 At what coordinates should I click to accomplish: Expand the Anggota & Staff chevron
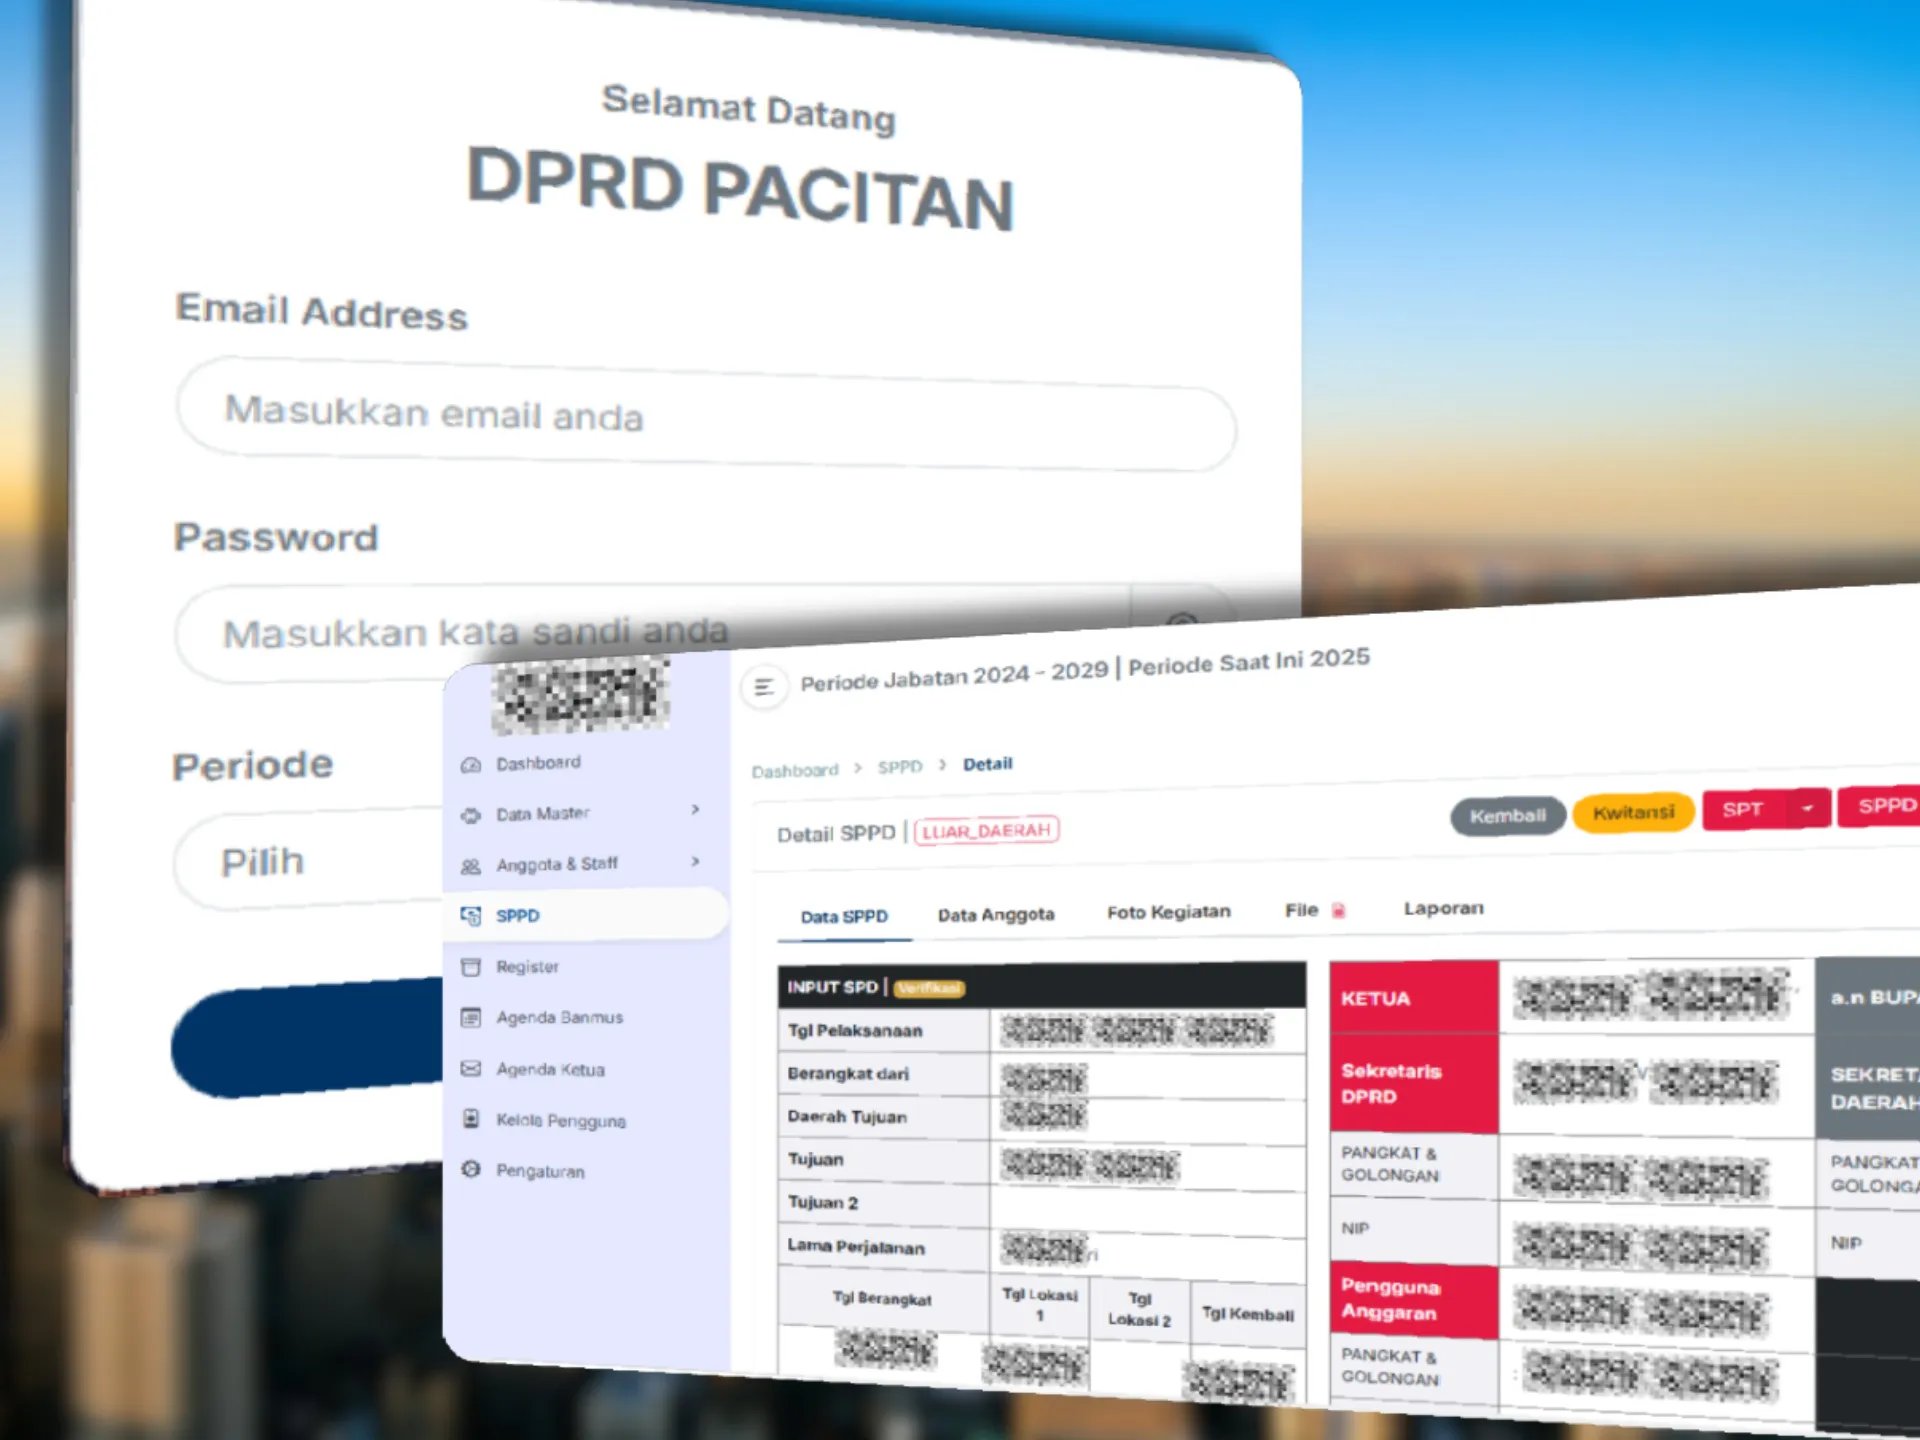point(695,861)
